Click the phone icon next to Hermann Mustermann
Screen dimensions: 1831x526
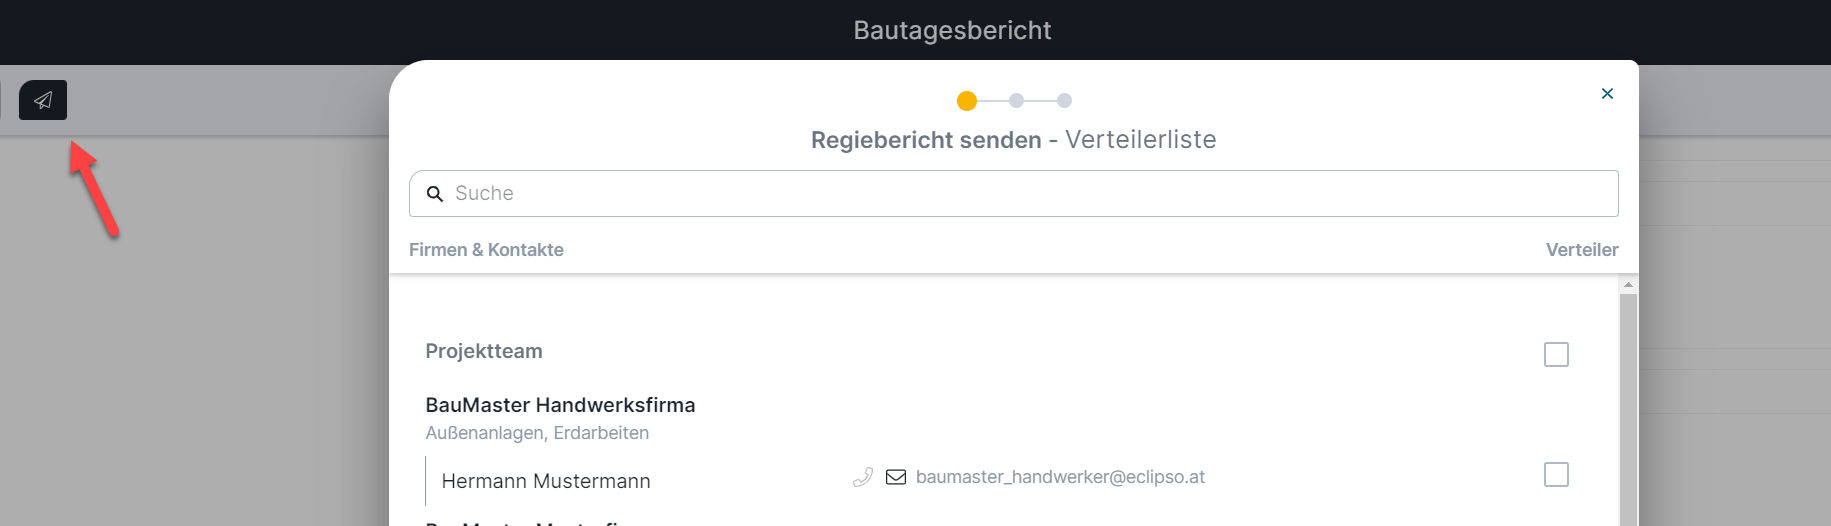coord(863,477)
